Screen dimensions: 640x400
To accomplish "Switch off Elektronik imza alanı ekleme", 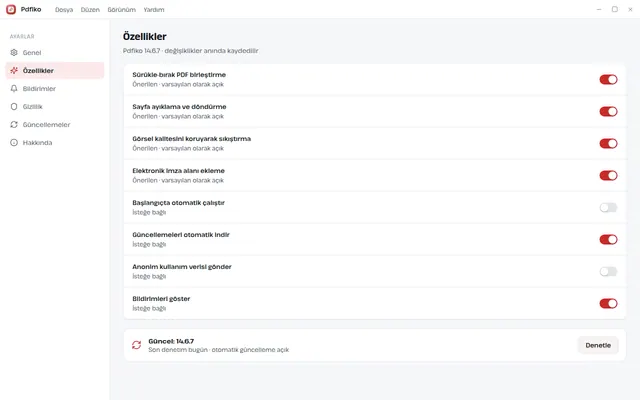I will coord(608,176).
